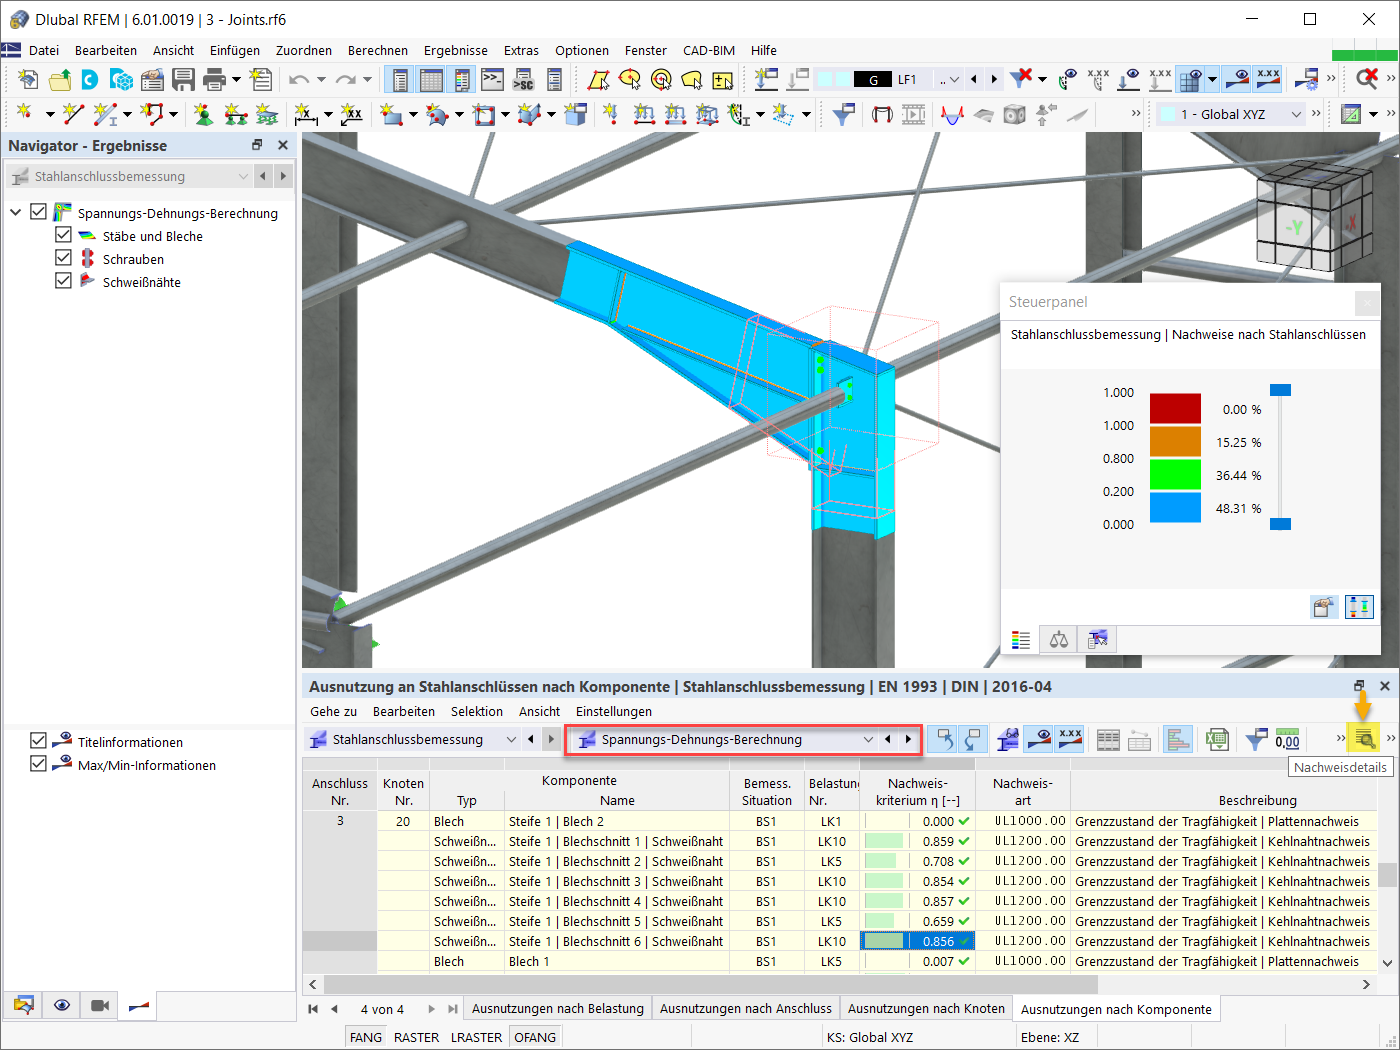Switch to Ausnutzungen nach Knoten tab
The image size is (1400, 1050).
point(926,1009)
